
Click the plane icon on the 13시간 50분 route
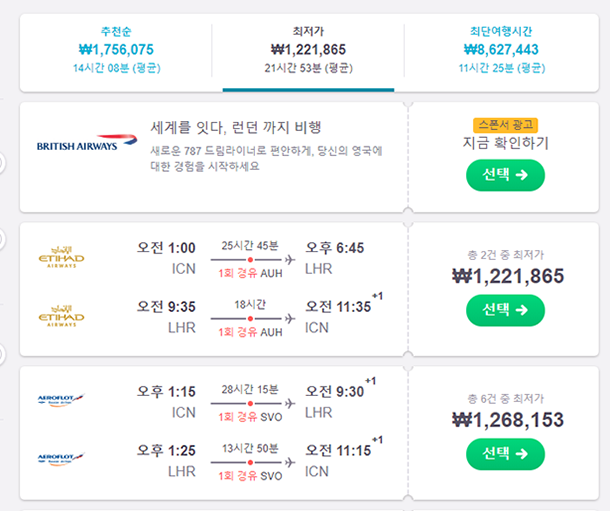coord(290,462)
